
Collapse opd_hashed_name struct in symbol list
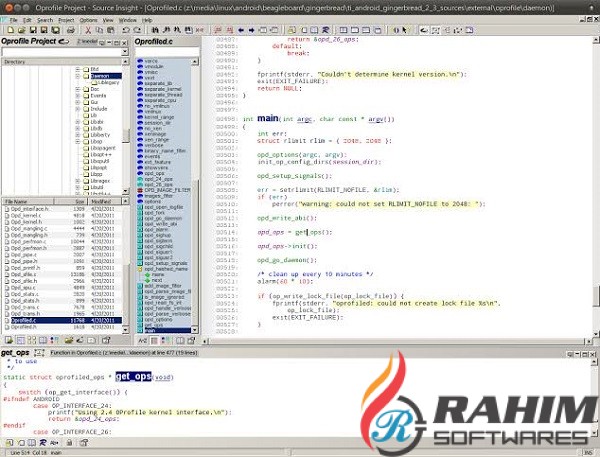click(x=140, y=269)
